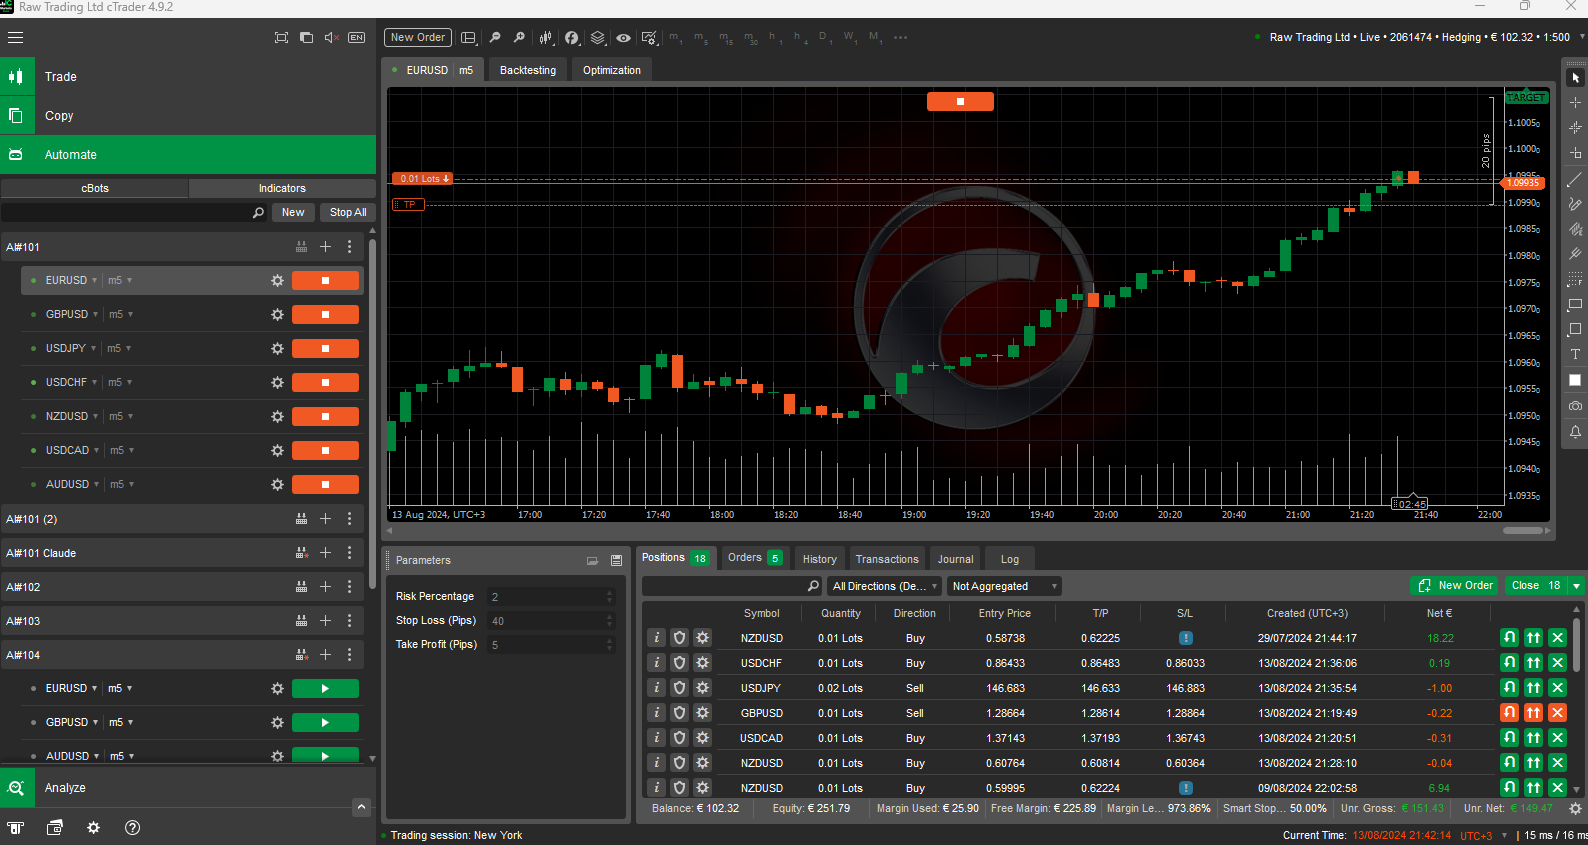This screenshot has width=1588, height=845.
Task: Open the hamburger main menu
Action: [x=15, y=38]
